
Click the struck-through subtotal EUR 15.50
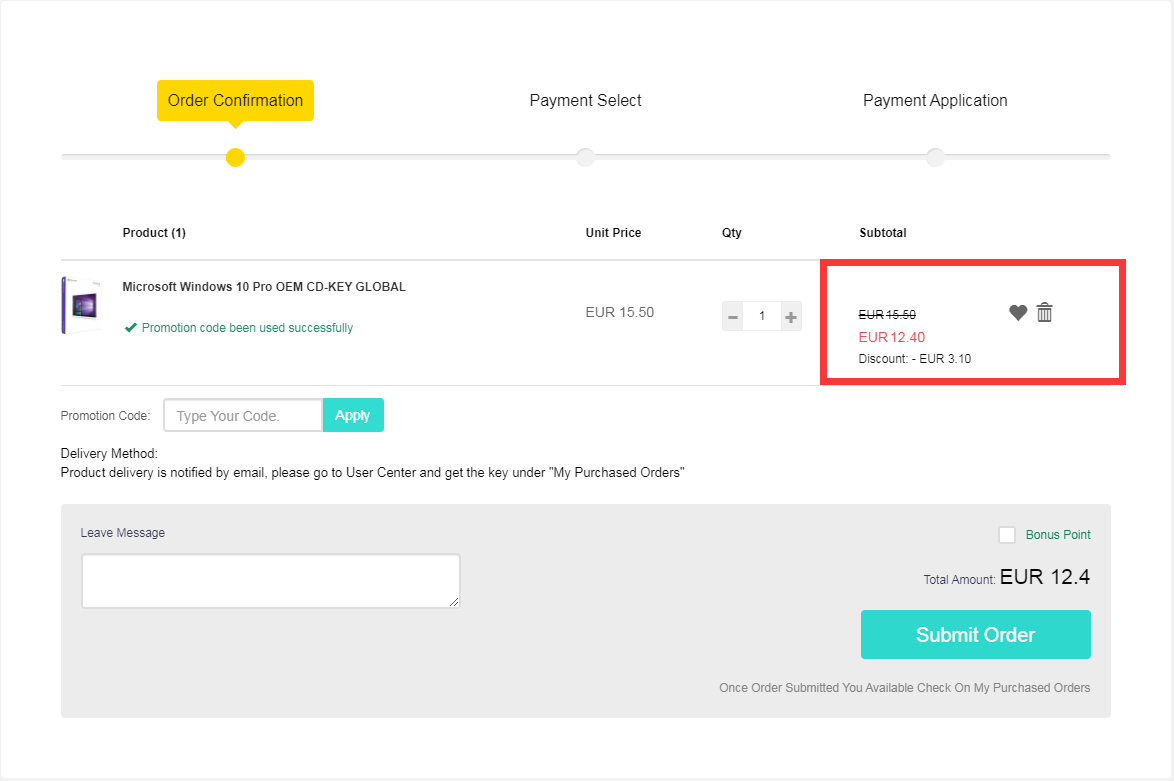pos(886,314)
